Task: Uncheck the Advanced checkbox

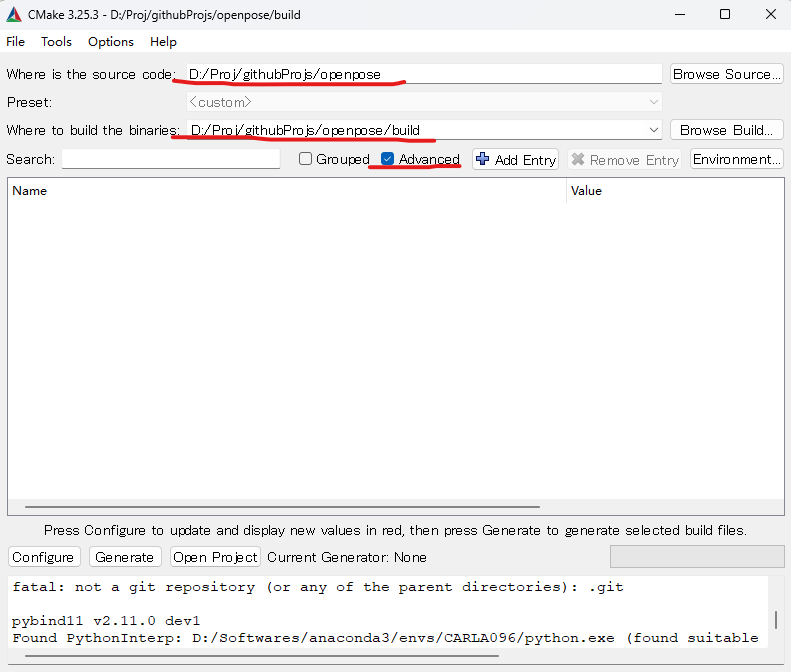Action: pyautogui.click(x=388, y=160)
